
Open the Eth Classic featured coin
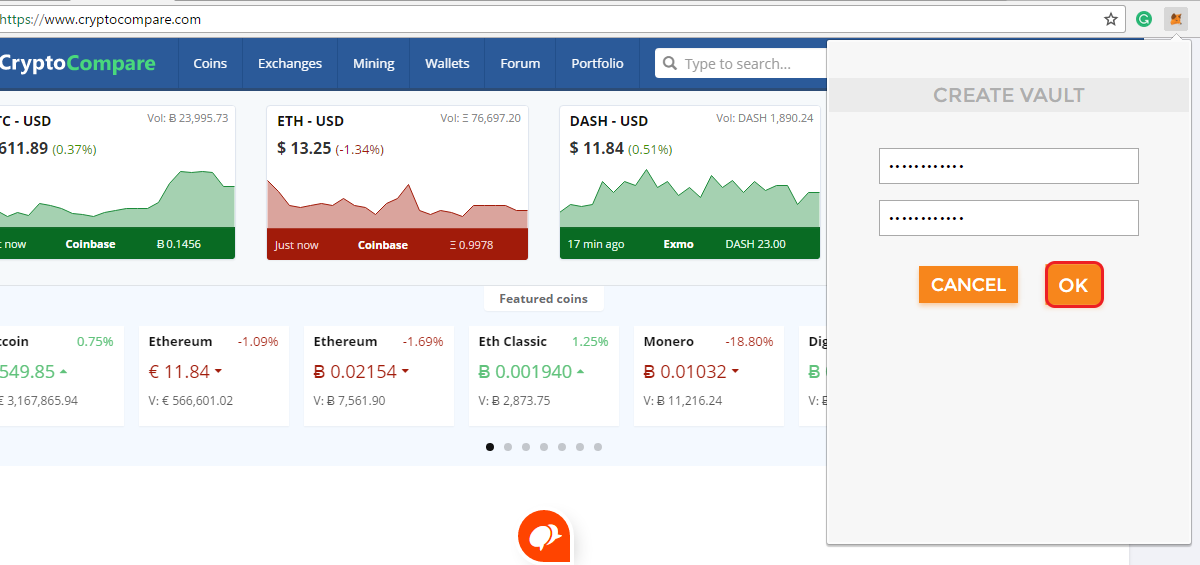[544, 376]
